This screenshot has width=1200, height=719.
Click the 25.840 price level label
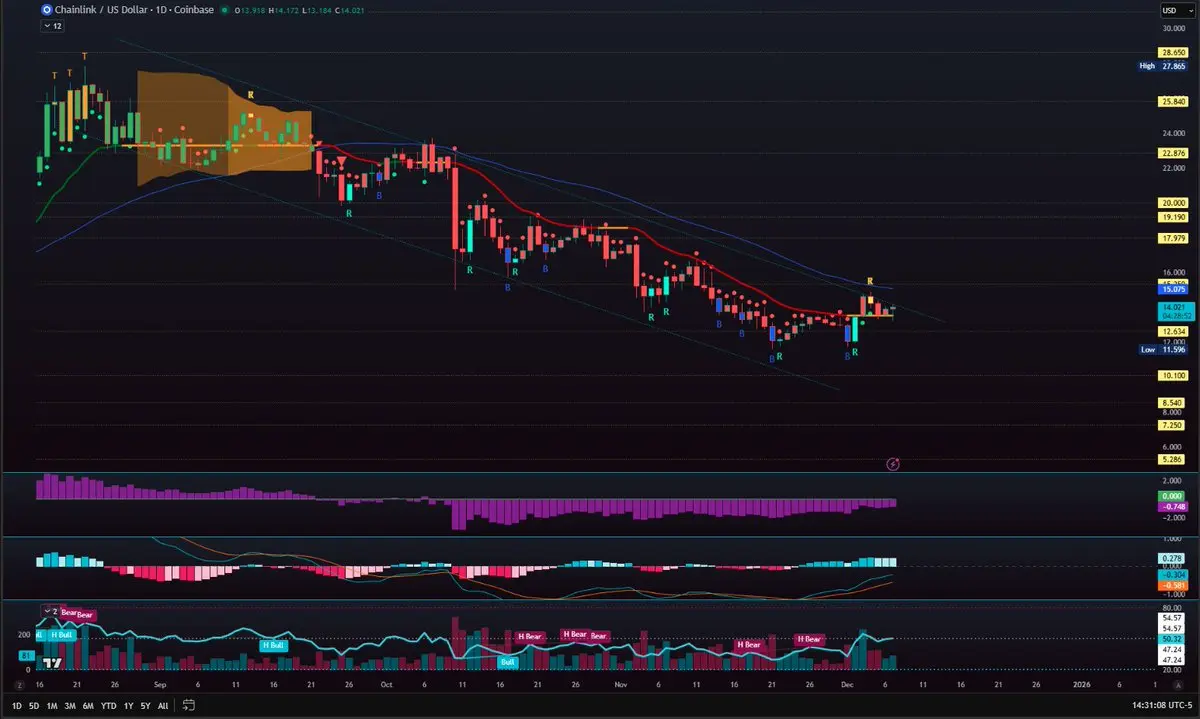pos(1172,101)
